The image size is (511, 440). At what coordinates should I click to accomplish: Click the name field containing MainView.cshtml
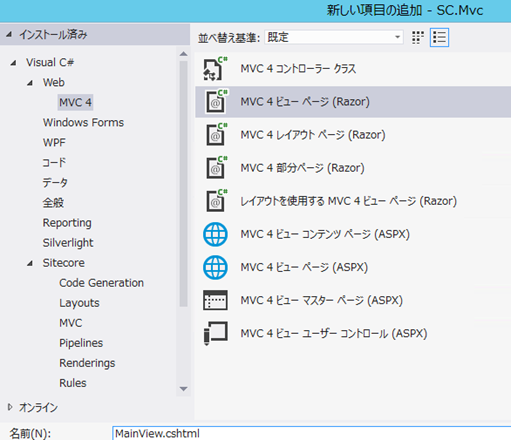click(x=311, y=433)
